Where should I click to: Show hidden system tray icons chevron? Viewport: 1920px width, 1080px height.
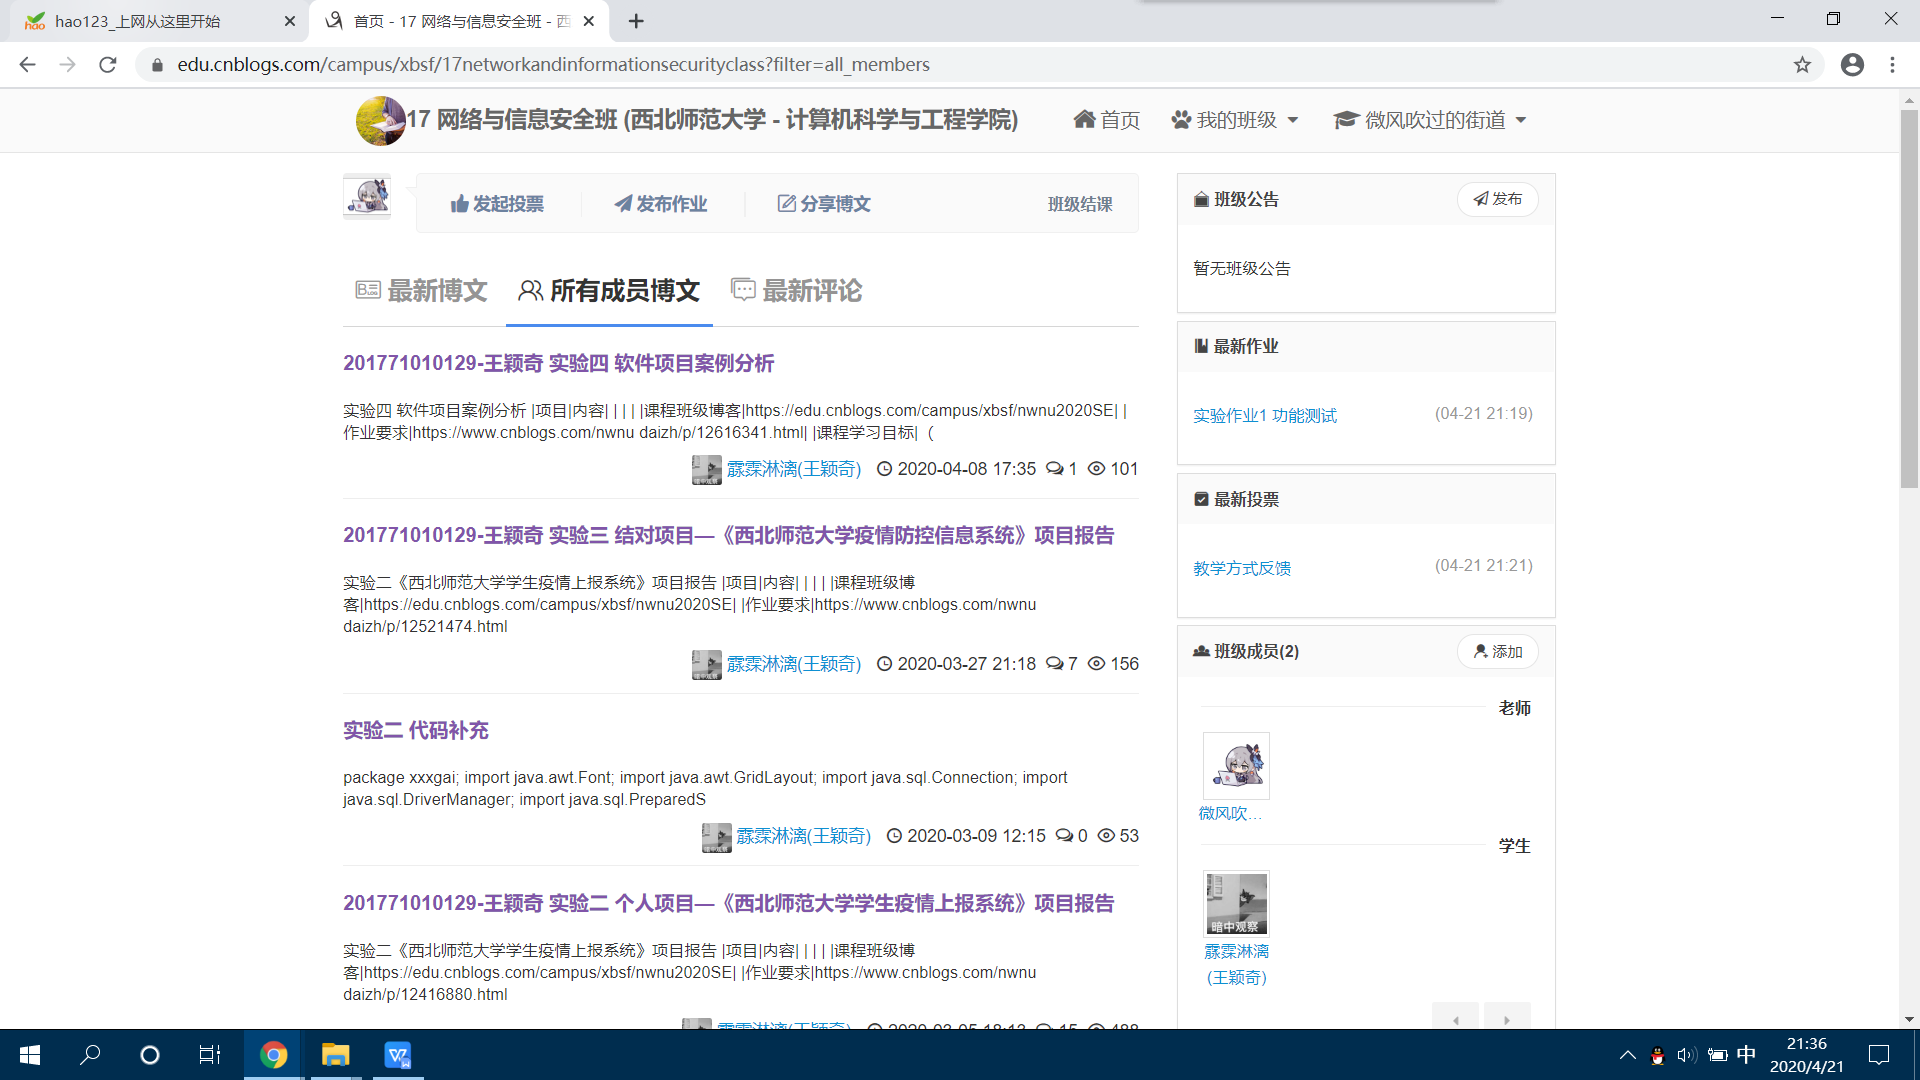pos(1627,1055)
